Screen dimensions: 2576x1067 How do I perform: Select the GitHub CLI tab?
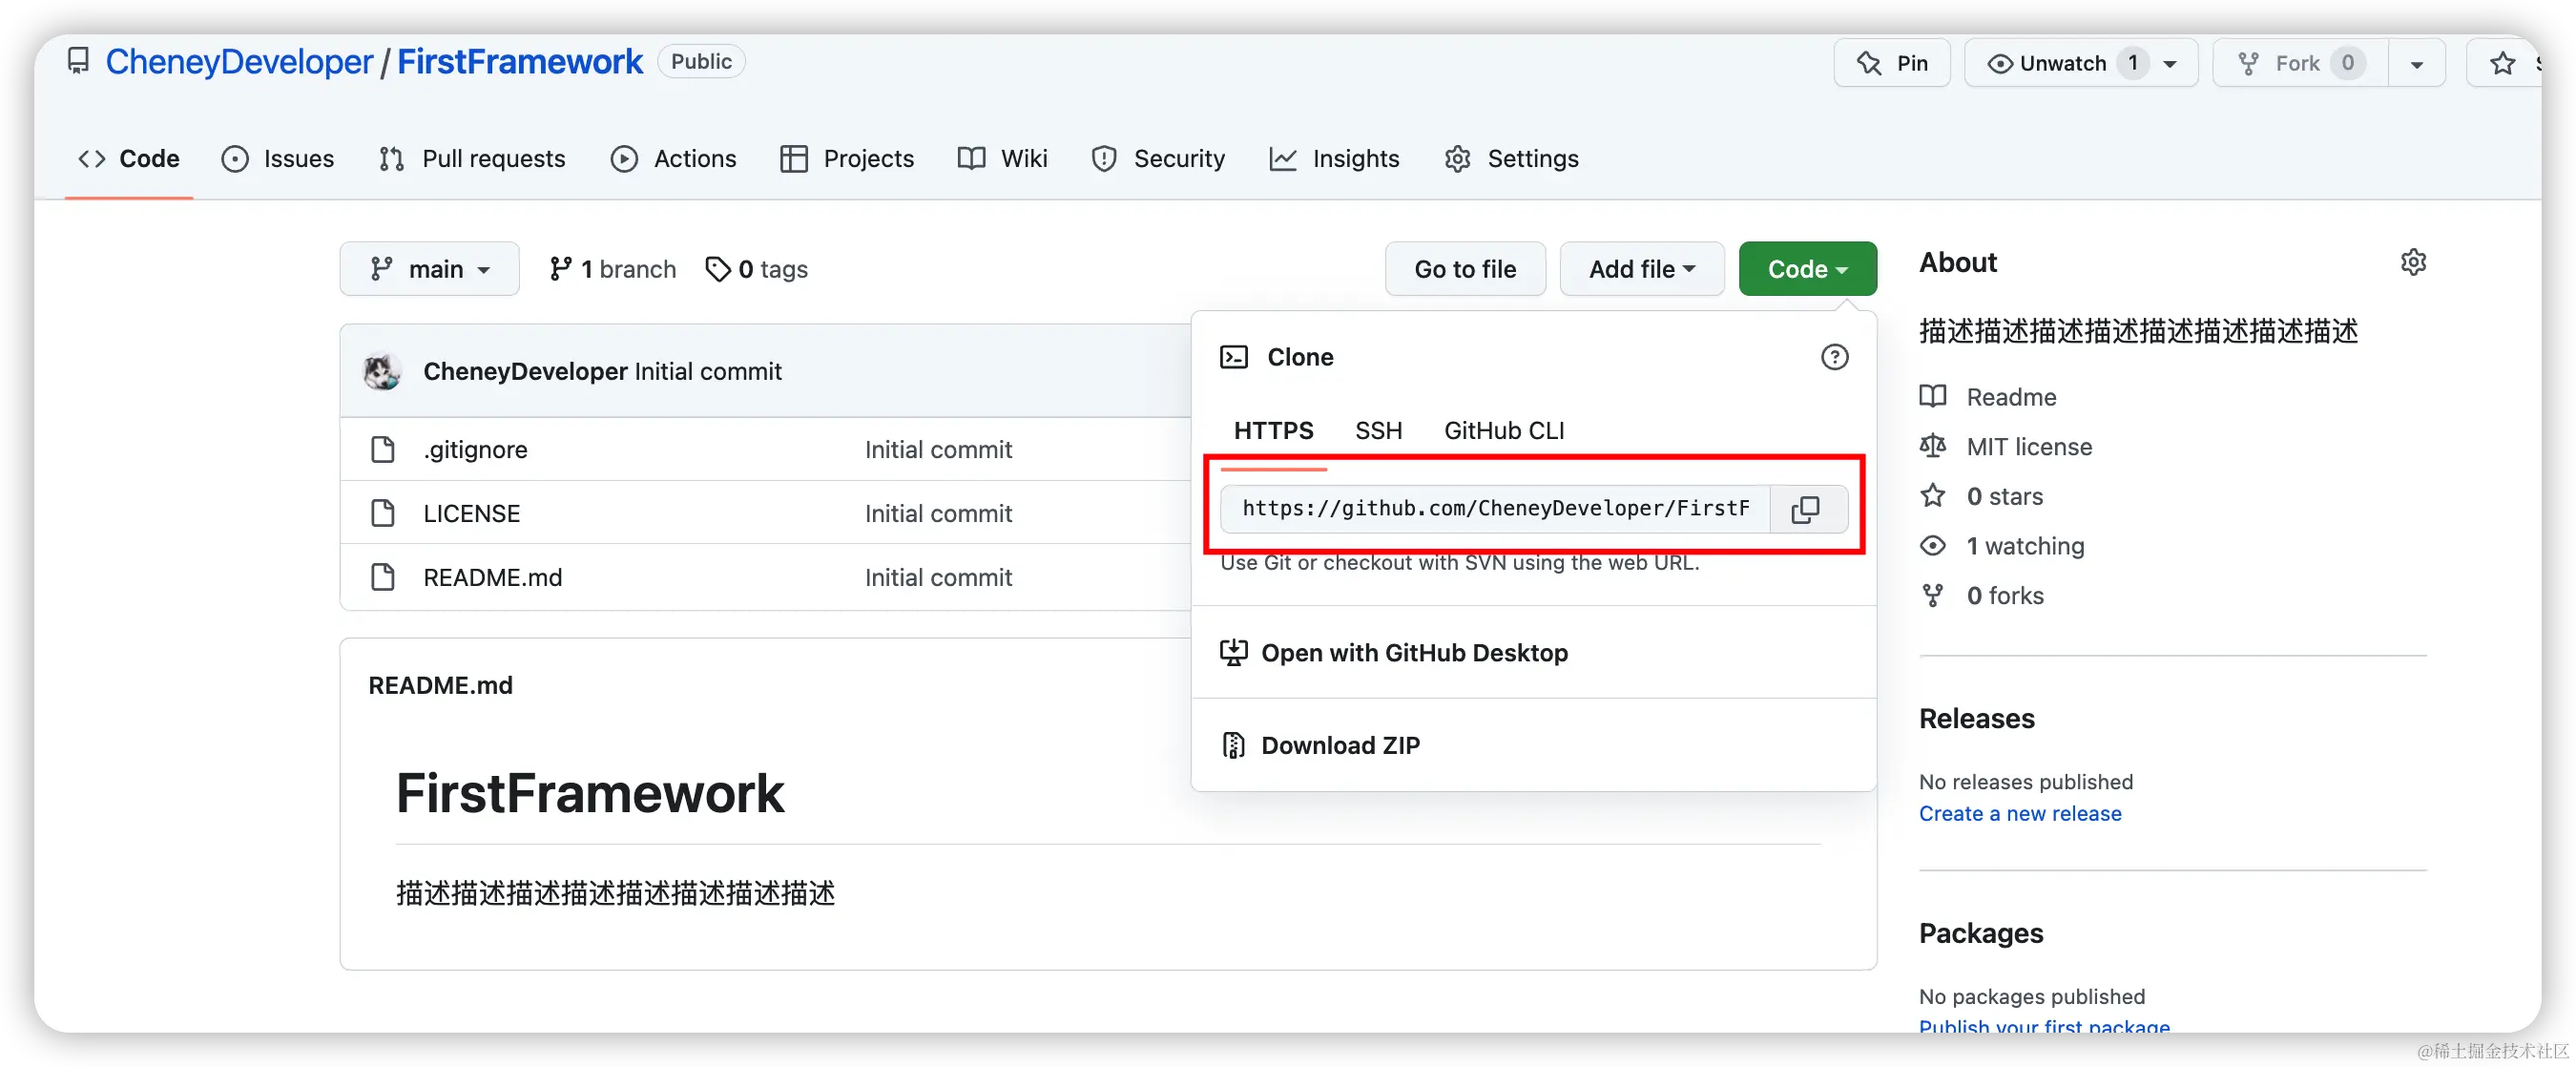pyautogui.click(x=1503, y=431)
